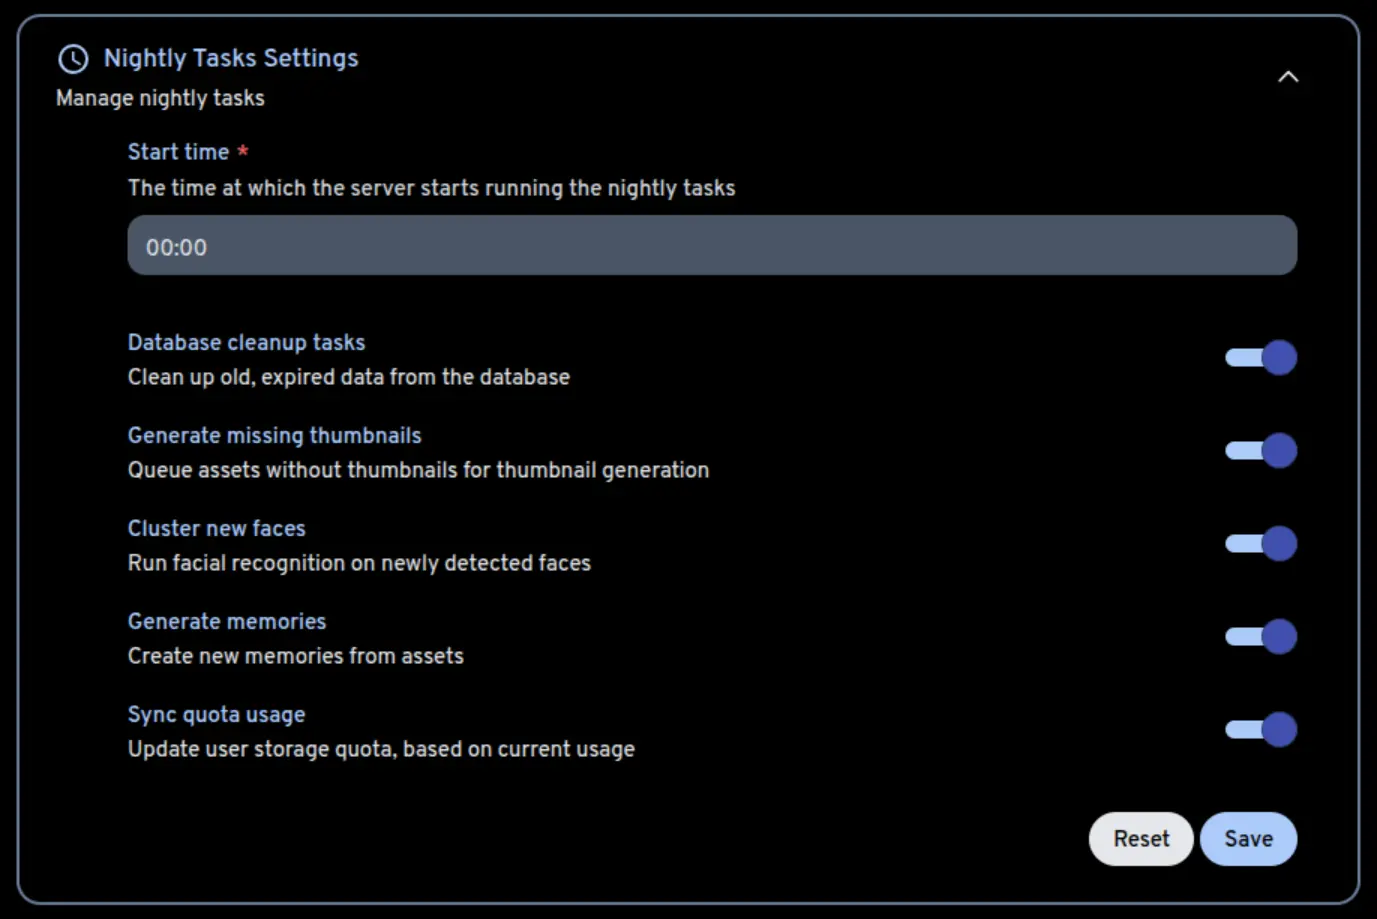Disable the Database cleanup tasks toggle
Viewport: 1377px width, 919px height.
(1261, 358)
